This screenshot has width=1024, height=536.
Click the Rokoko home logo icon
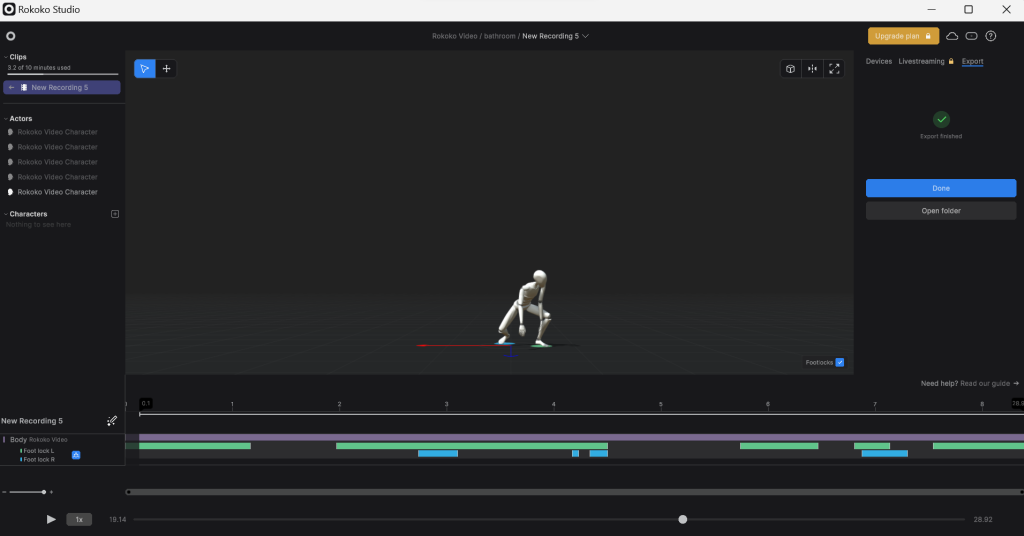point(10,36)
